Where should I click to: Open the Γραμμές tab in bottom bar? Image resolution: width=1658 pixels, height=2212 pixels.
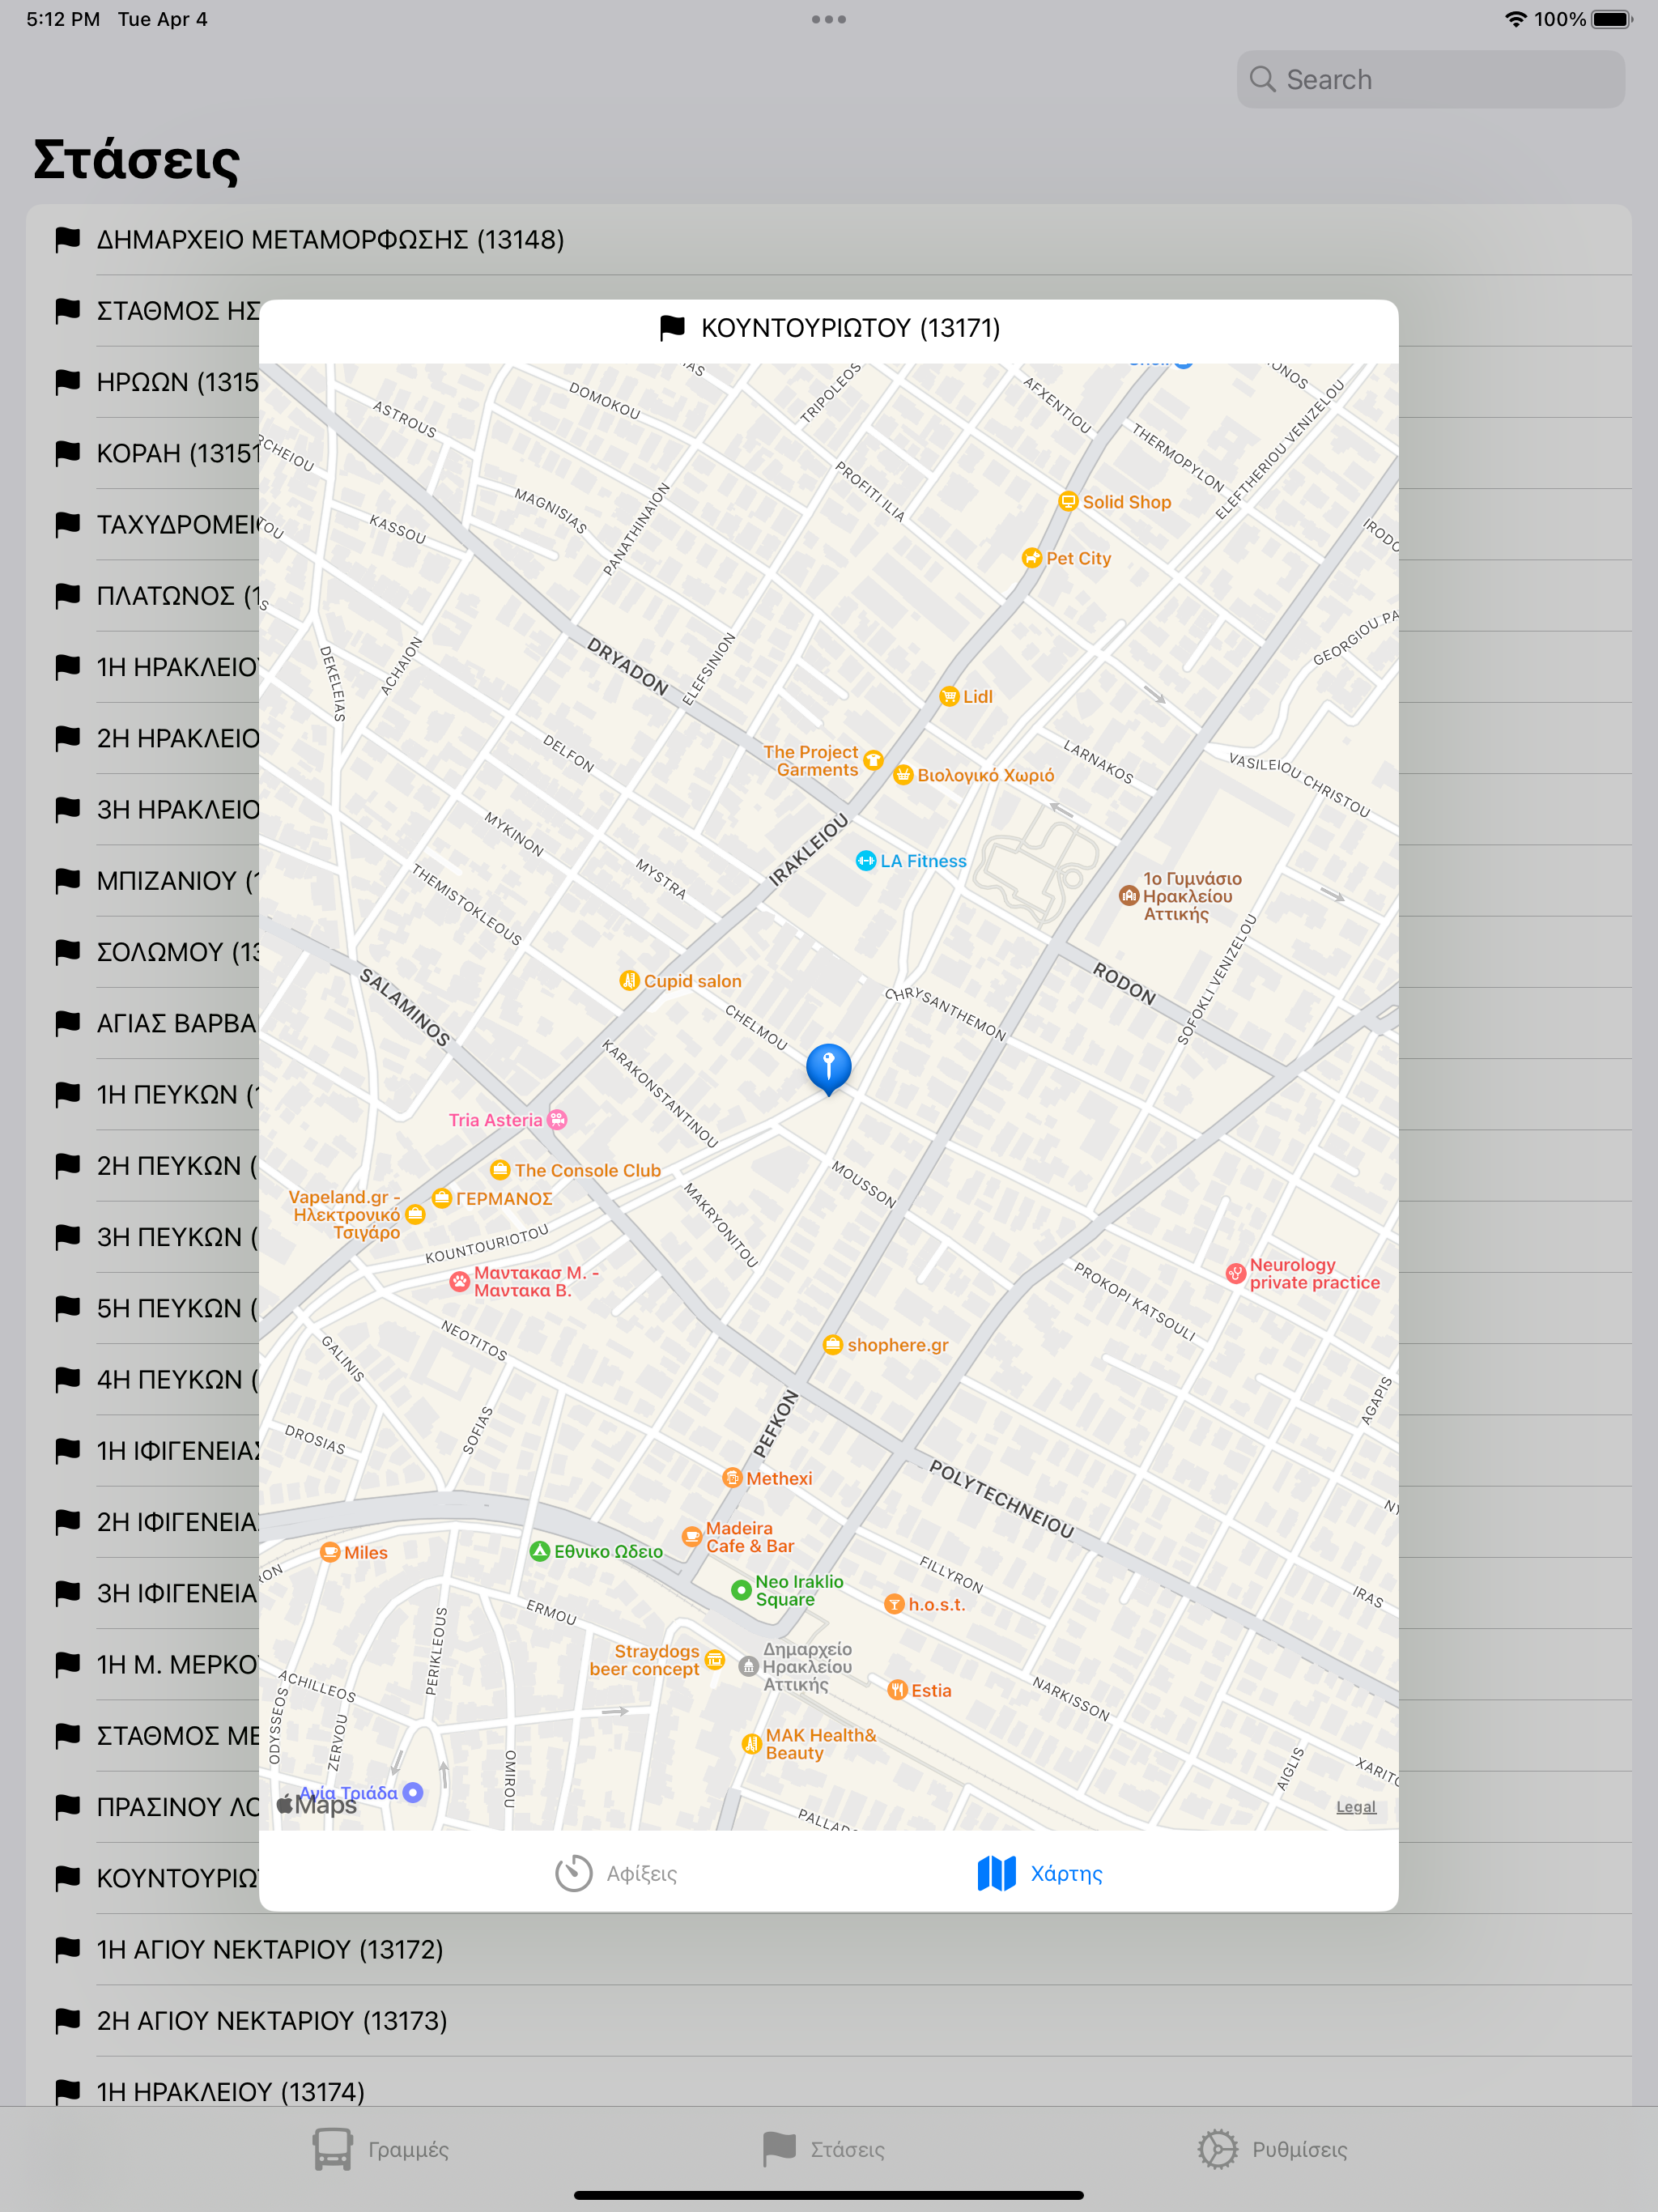(380, 2149)
